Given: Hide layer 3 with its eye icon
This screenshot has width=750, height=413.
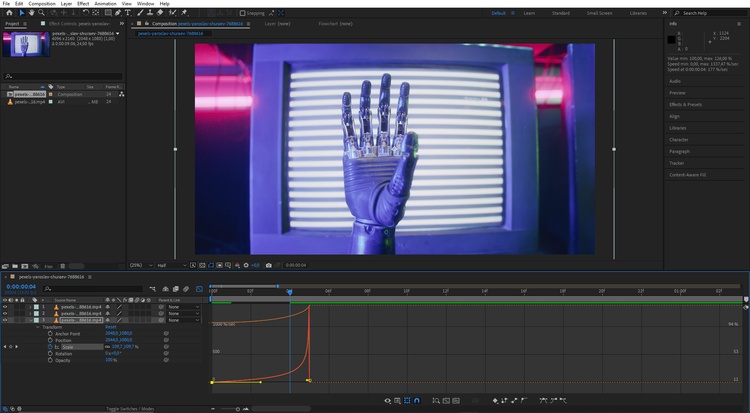Looking at the screenshot, I should [5, 320].
